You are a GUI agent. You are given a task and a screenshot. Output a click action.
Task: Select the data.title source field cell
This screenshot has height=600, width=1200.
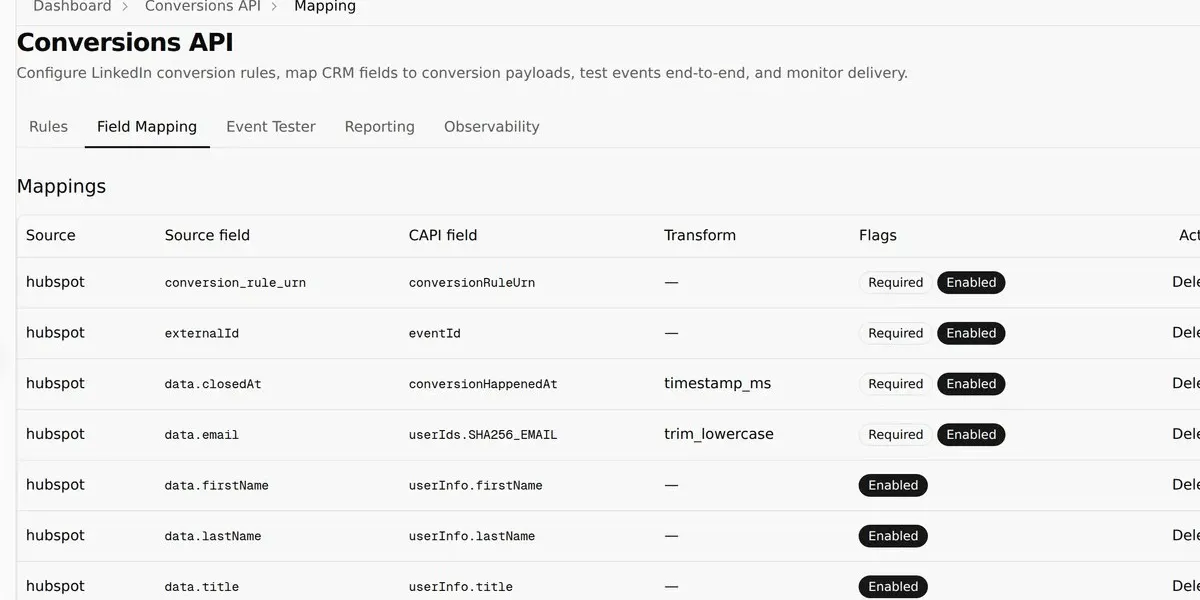[202, 587]
